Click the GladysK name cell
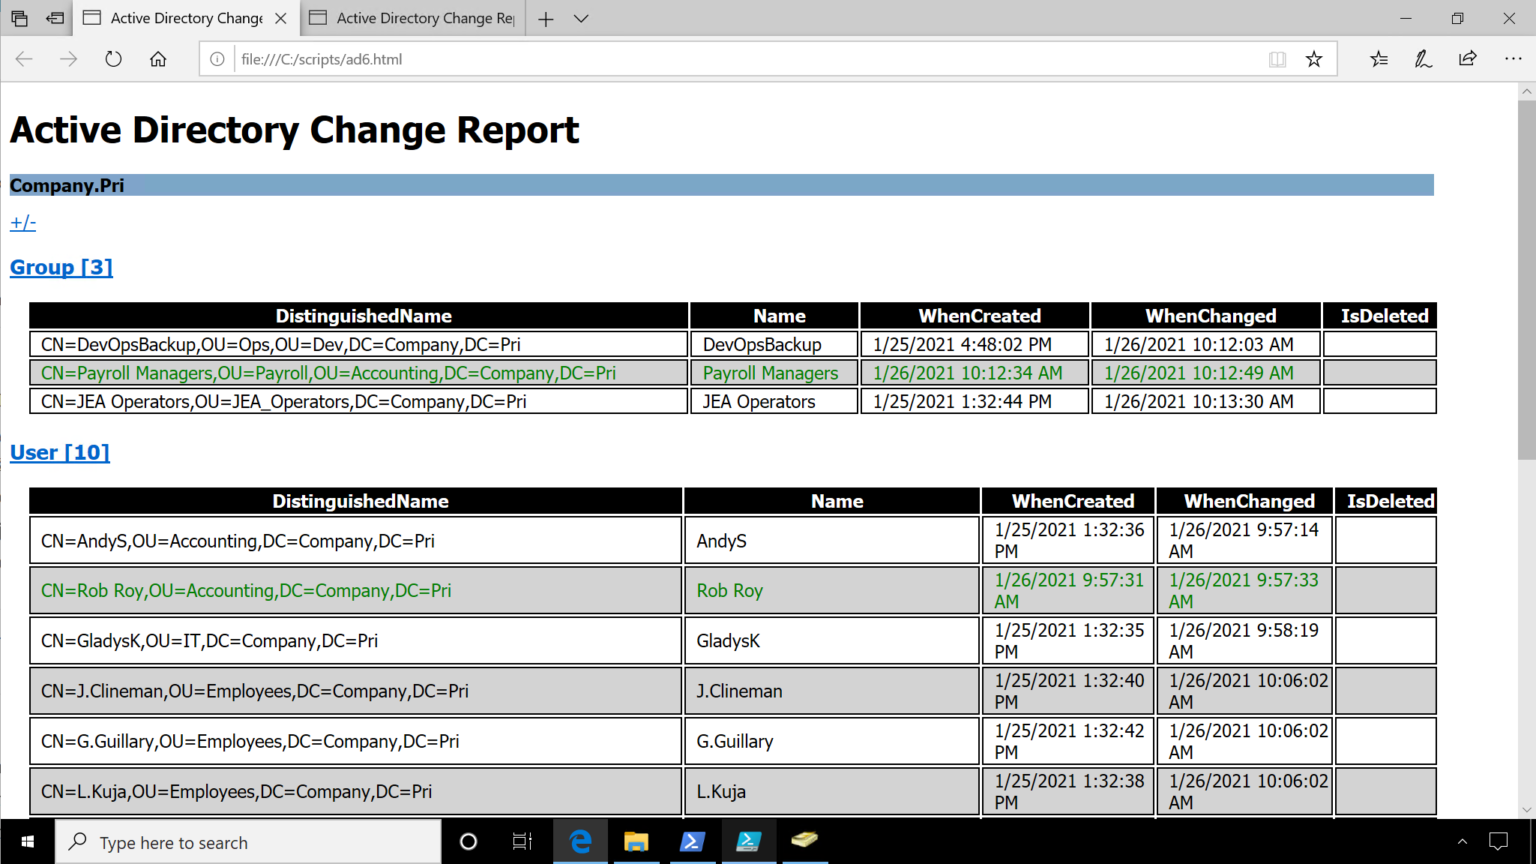The width and height of the screenshot is (1536, 864). pyautogui.click(x=831, y=641)
